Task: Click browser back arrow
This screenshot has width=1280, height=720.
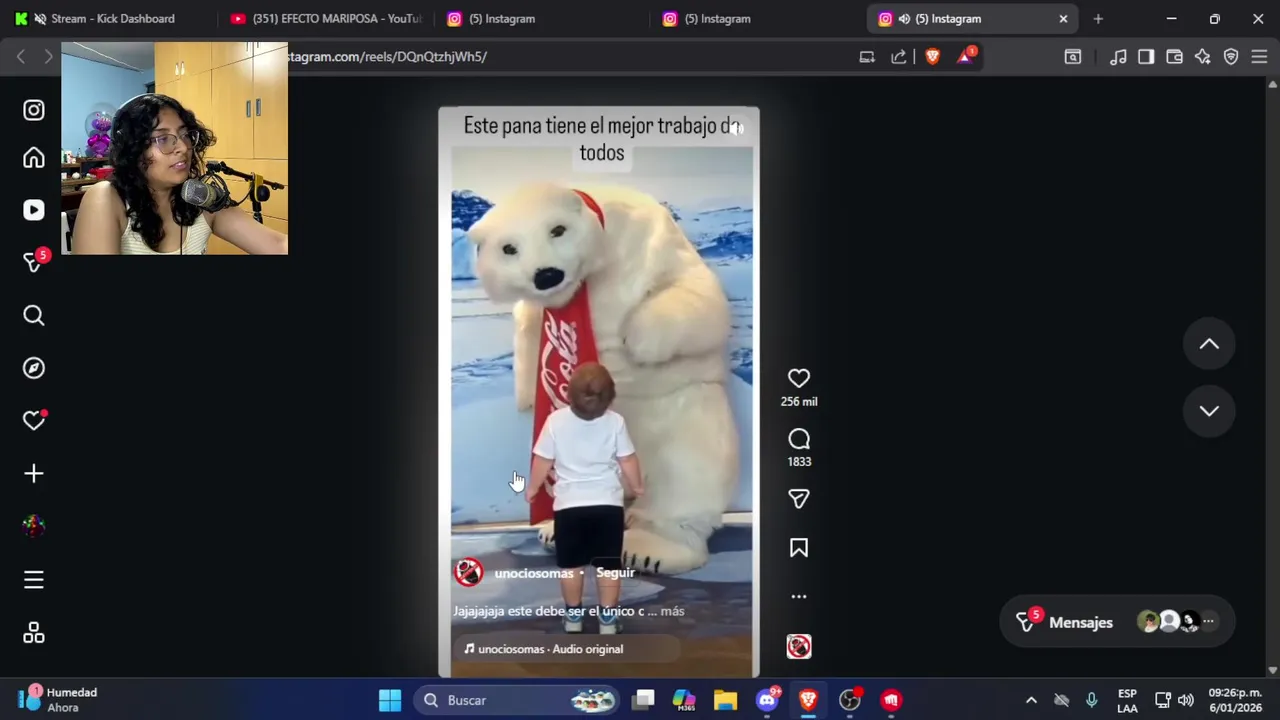Action: coord(21,57)
